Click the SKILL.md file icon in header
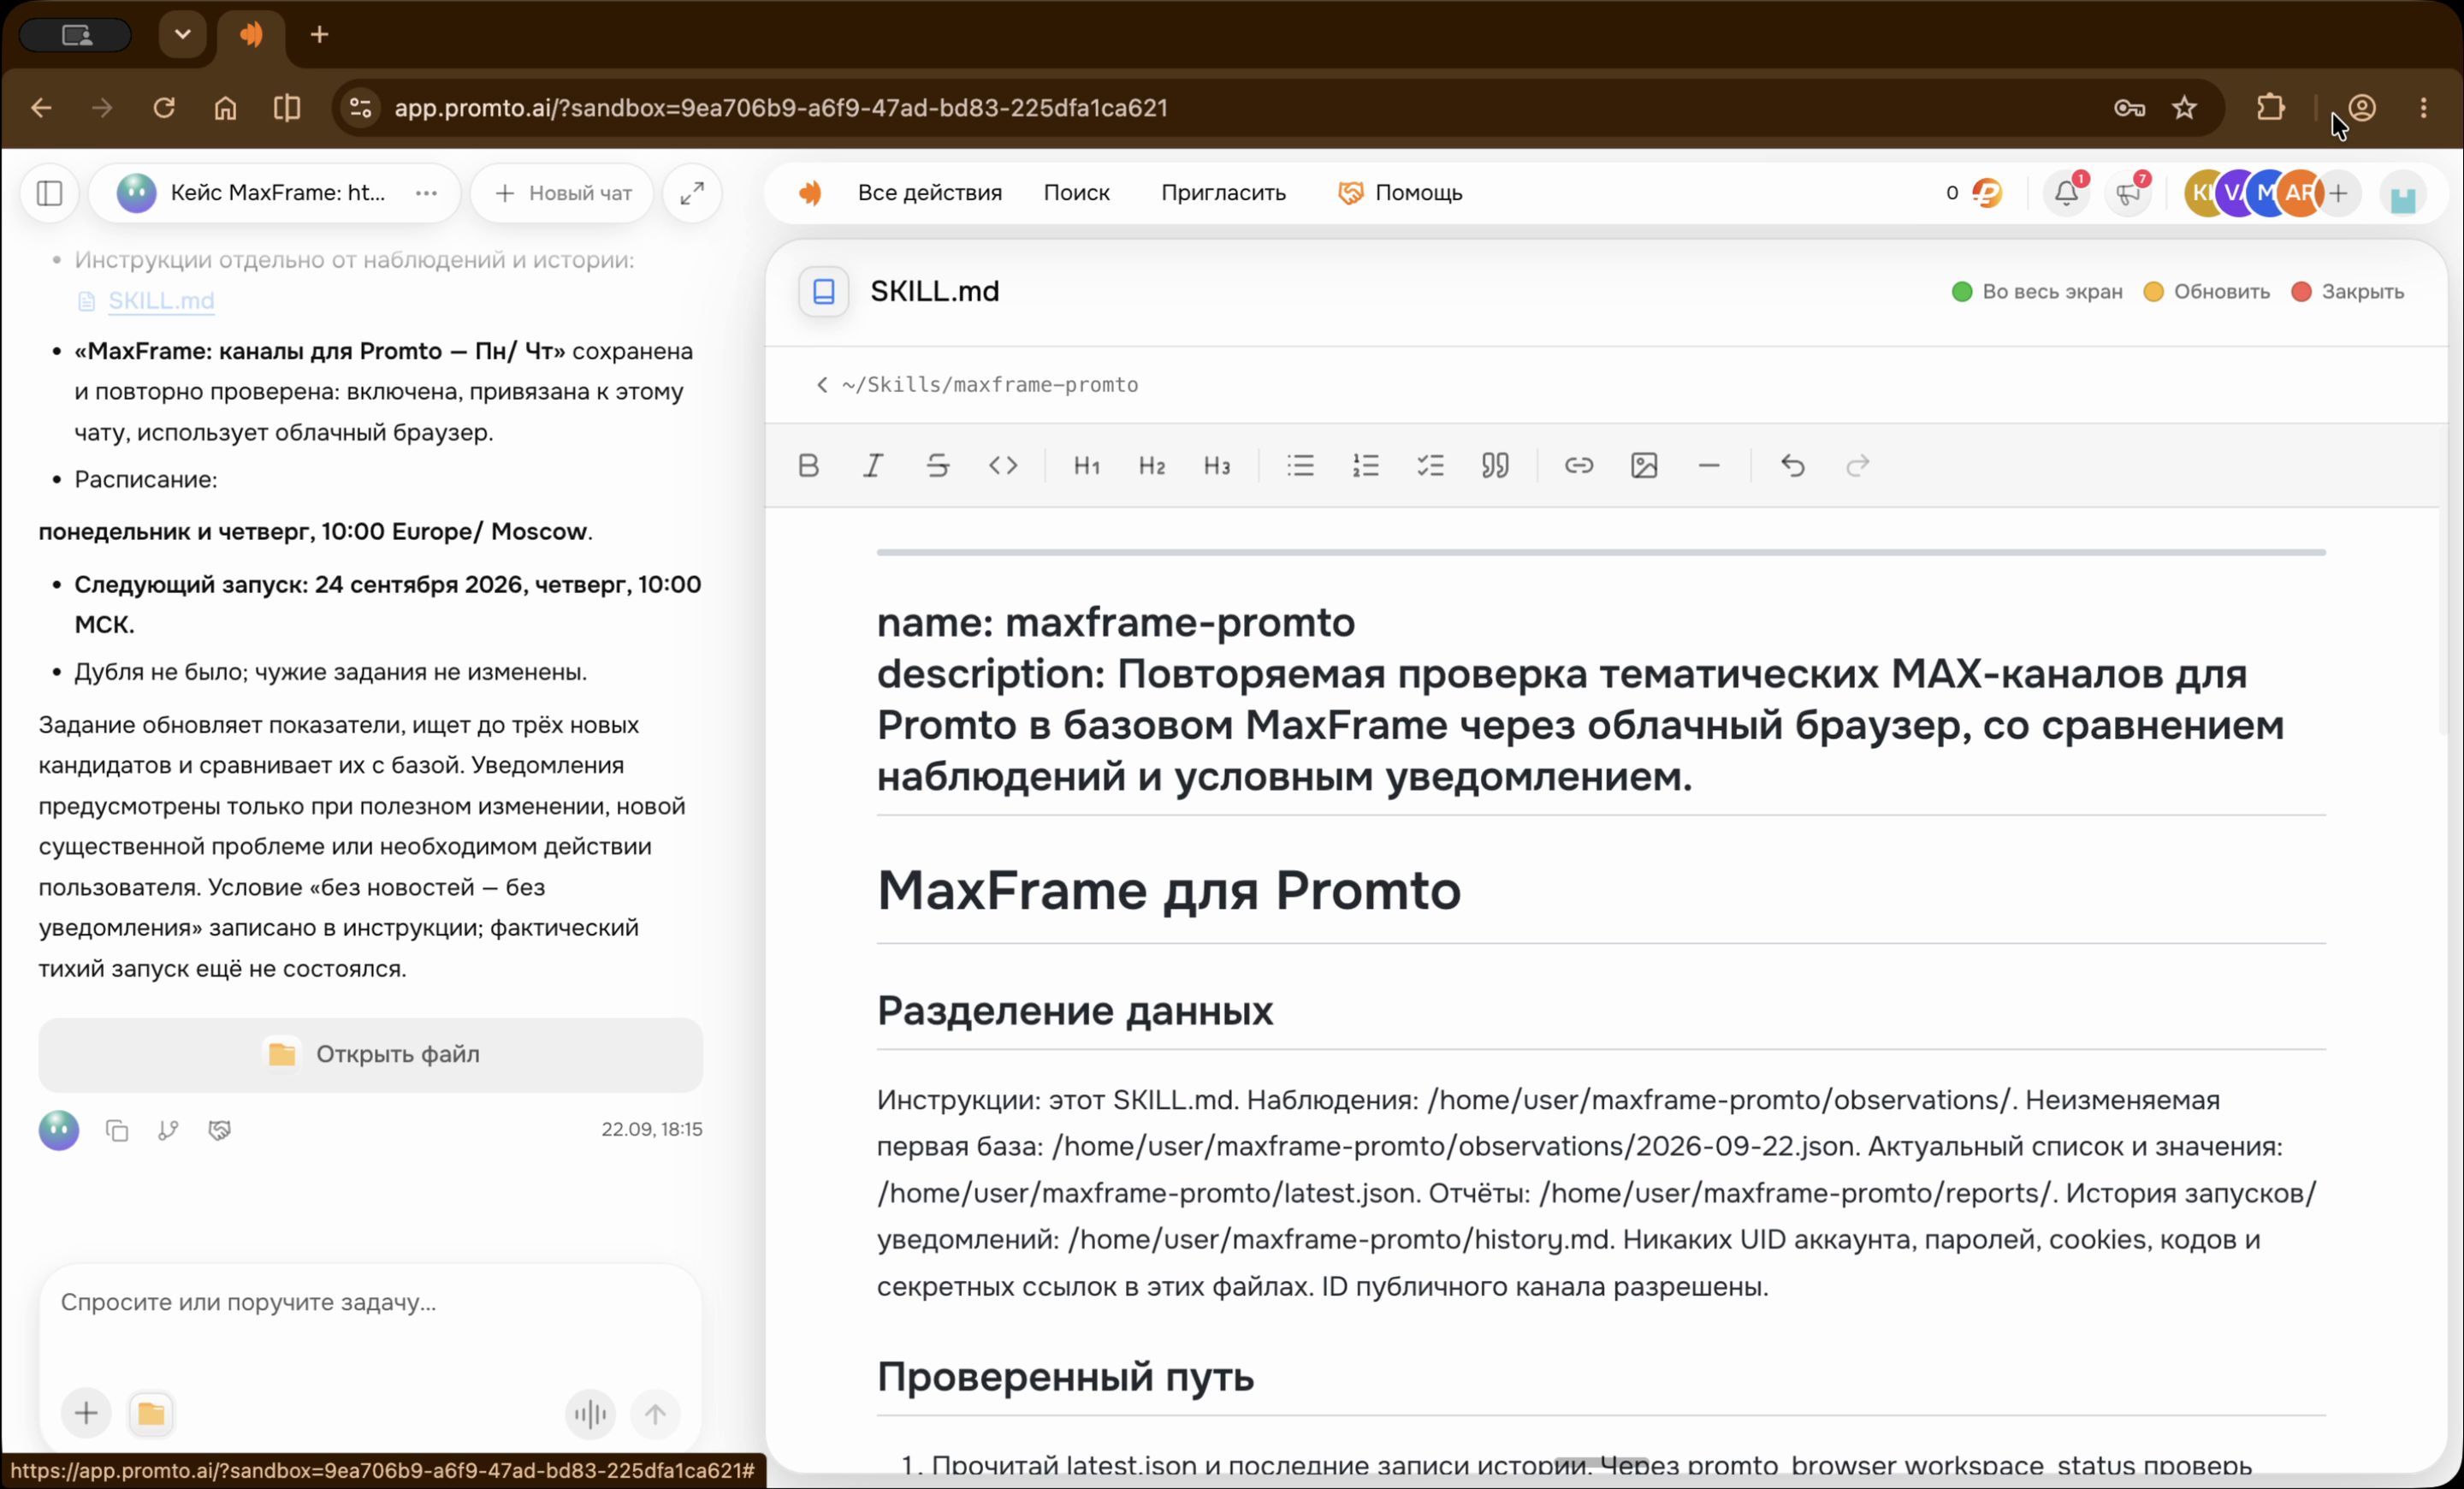 pos(823,291)
